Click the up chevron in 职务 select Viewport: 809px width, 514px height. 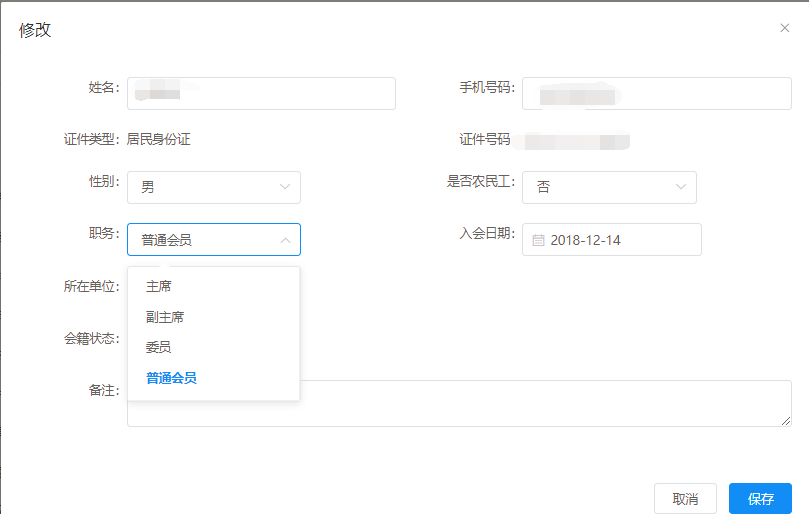[x=285, y=240]
